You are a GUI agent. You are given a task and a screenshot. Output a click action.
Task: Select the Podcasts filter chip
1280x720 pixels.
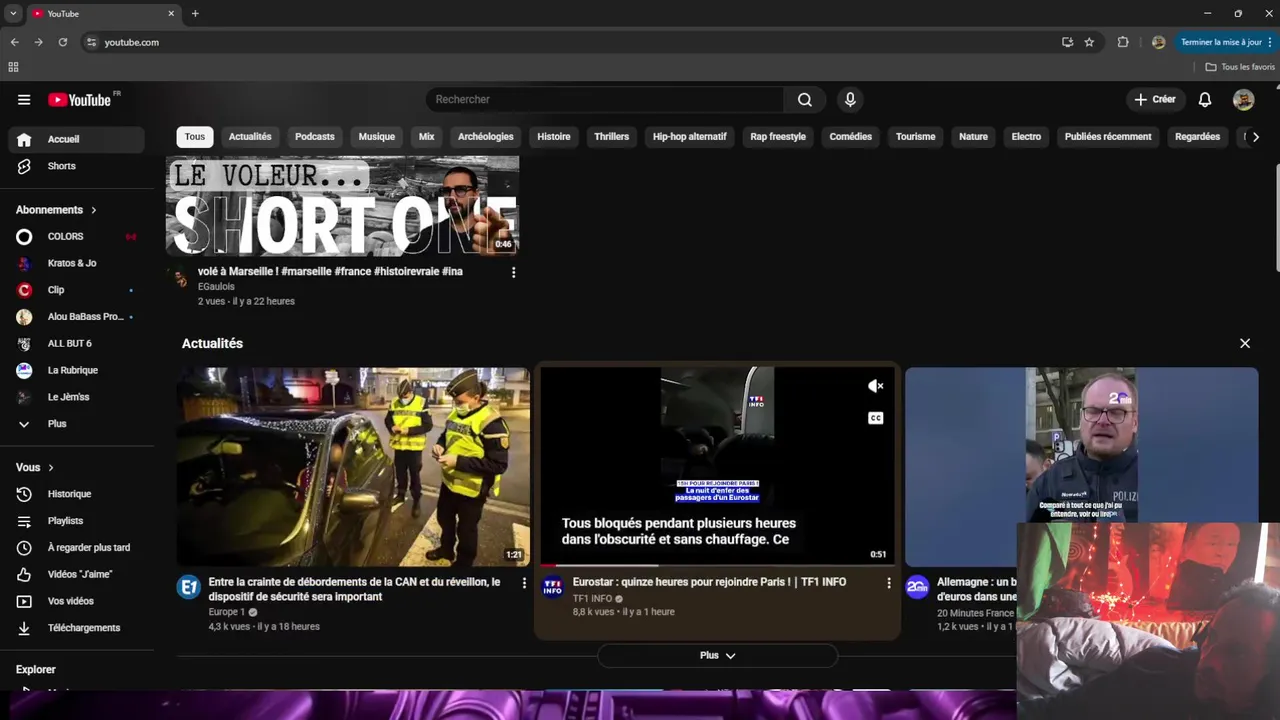point(315,137)
